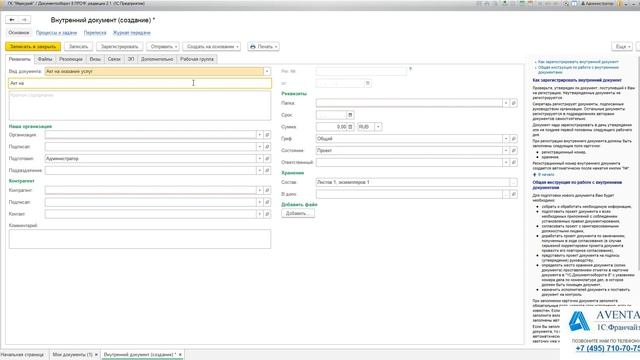
Task: Close the Внутренний документ (создание) bottom tab
Action: click(x=180, y=355)
